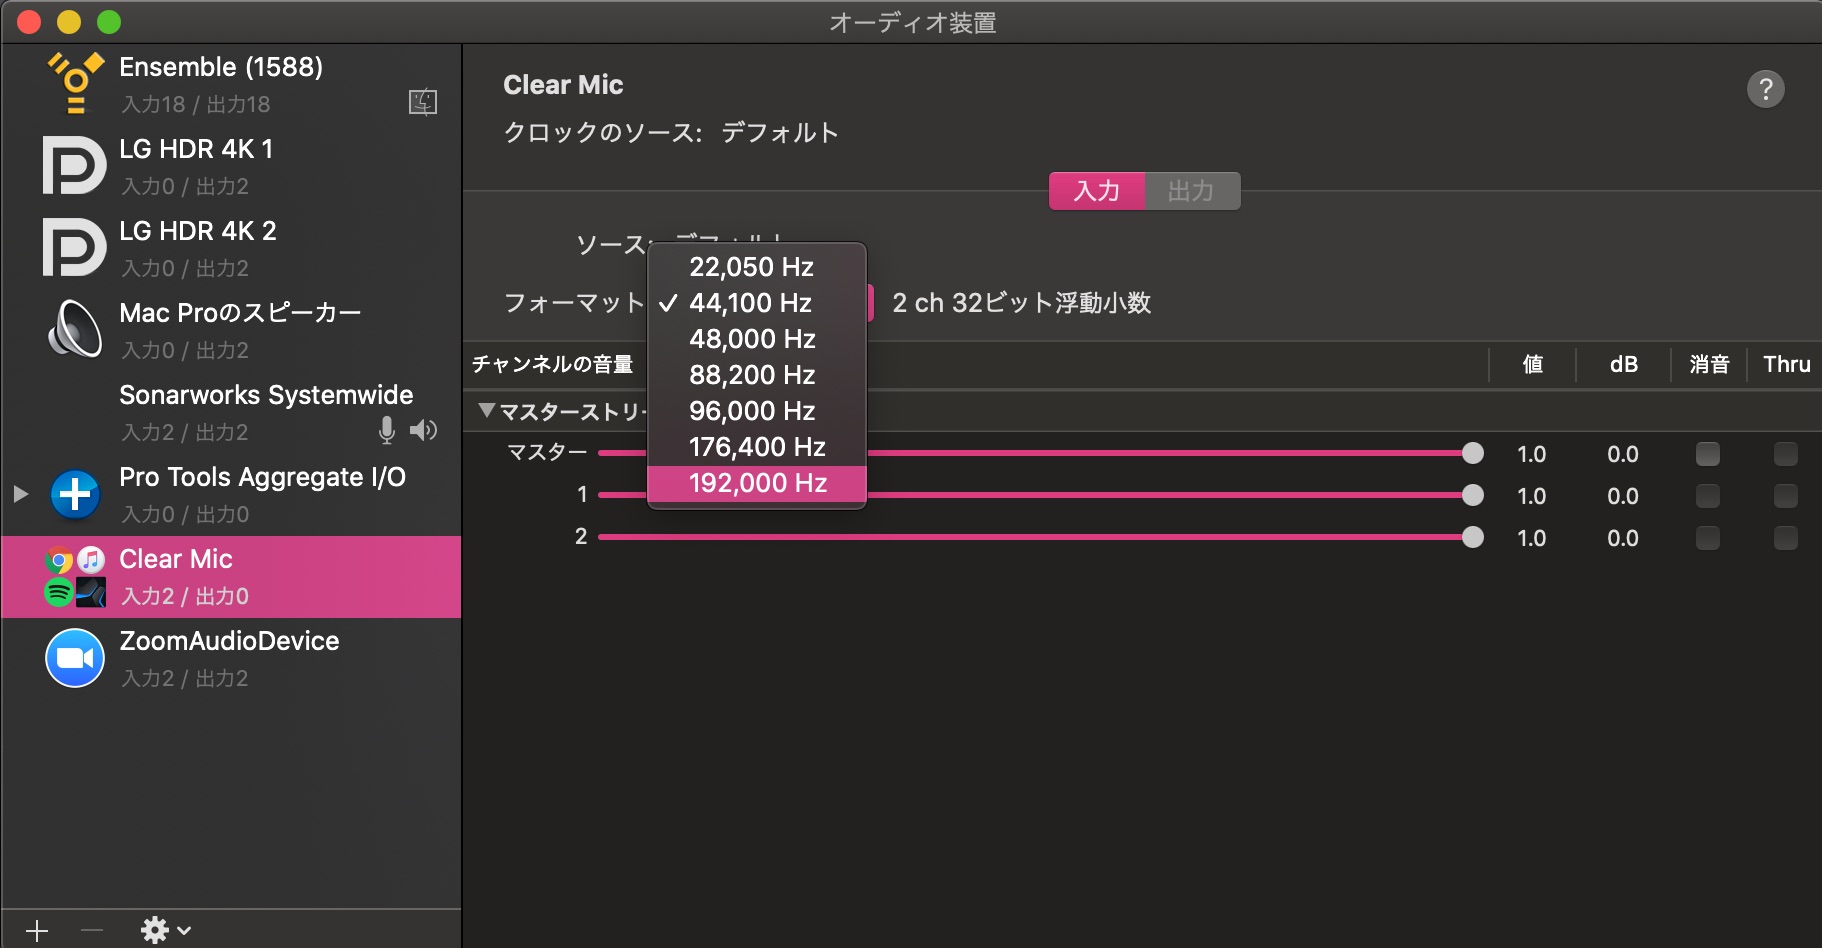The width and height of the screenshot is (1822, 948).
Task: Choose 192,000 Hz sample rate
Action: click(x=757, y=483)
